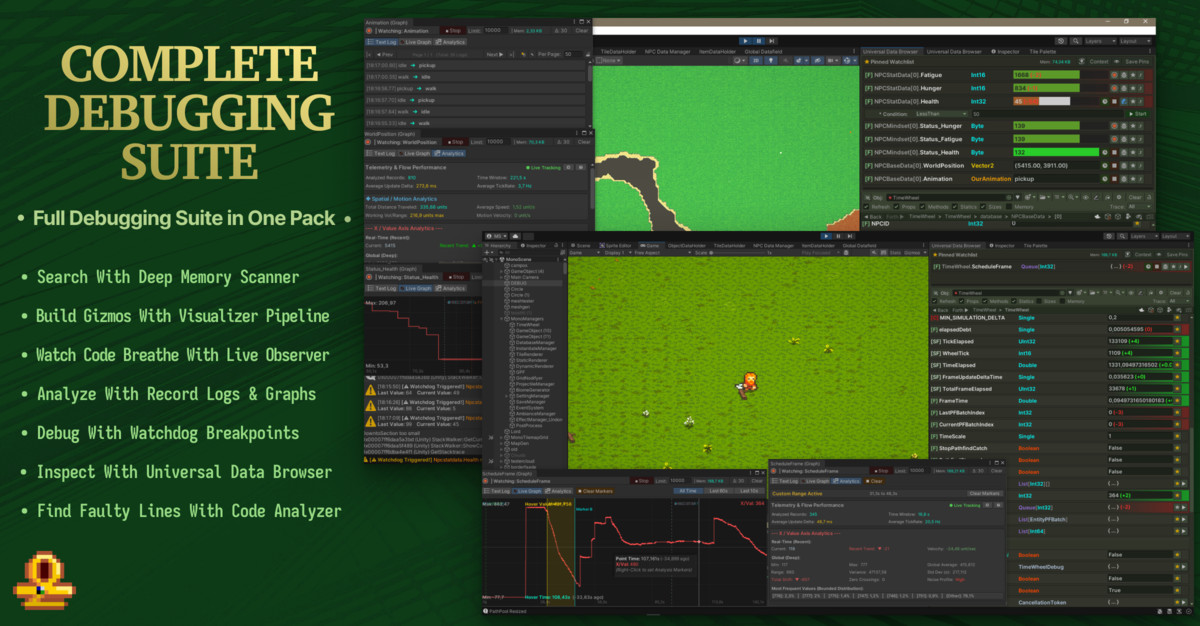Click the Save Pins button

point(1137,62)
